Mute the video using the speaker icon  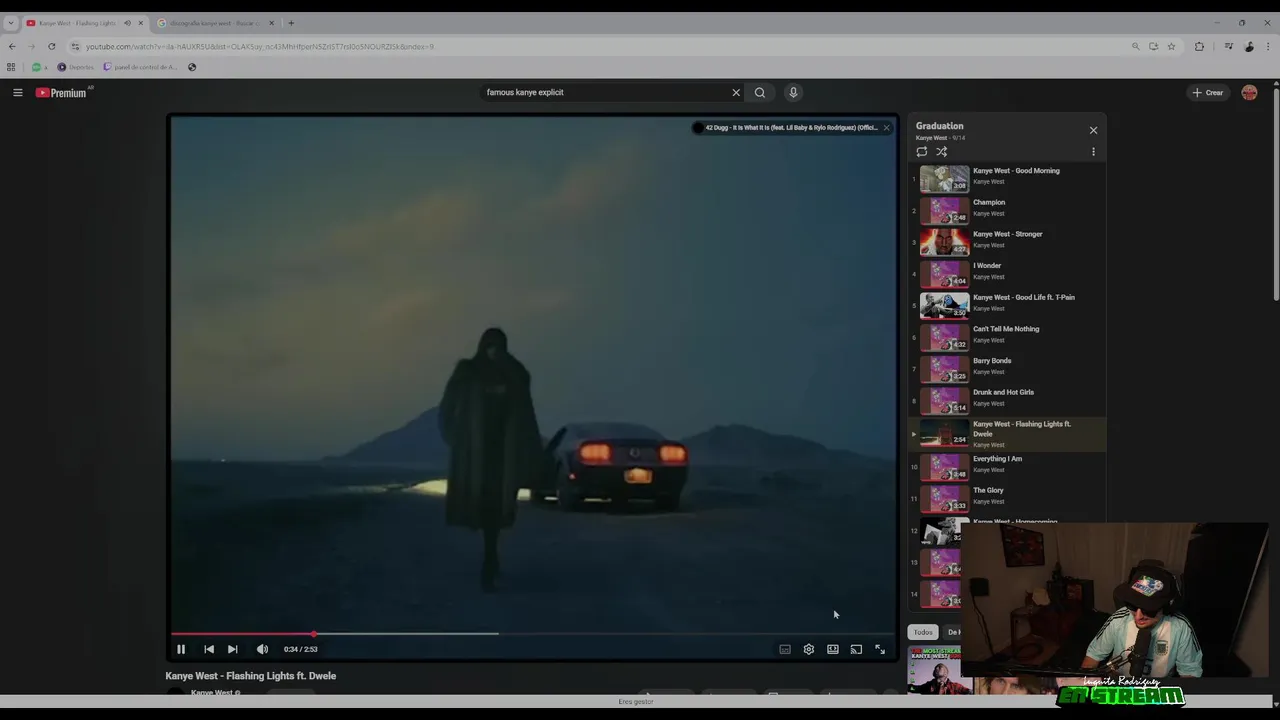point(262,649)
